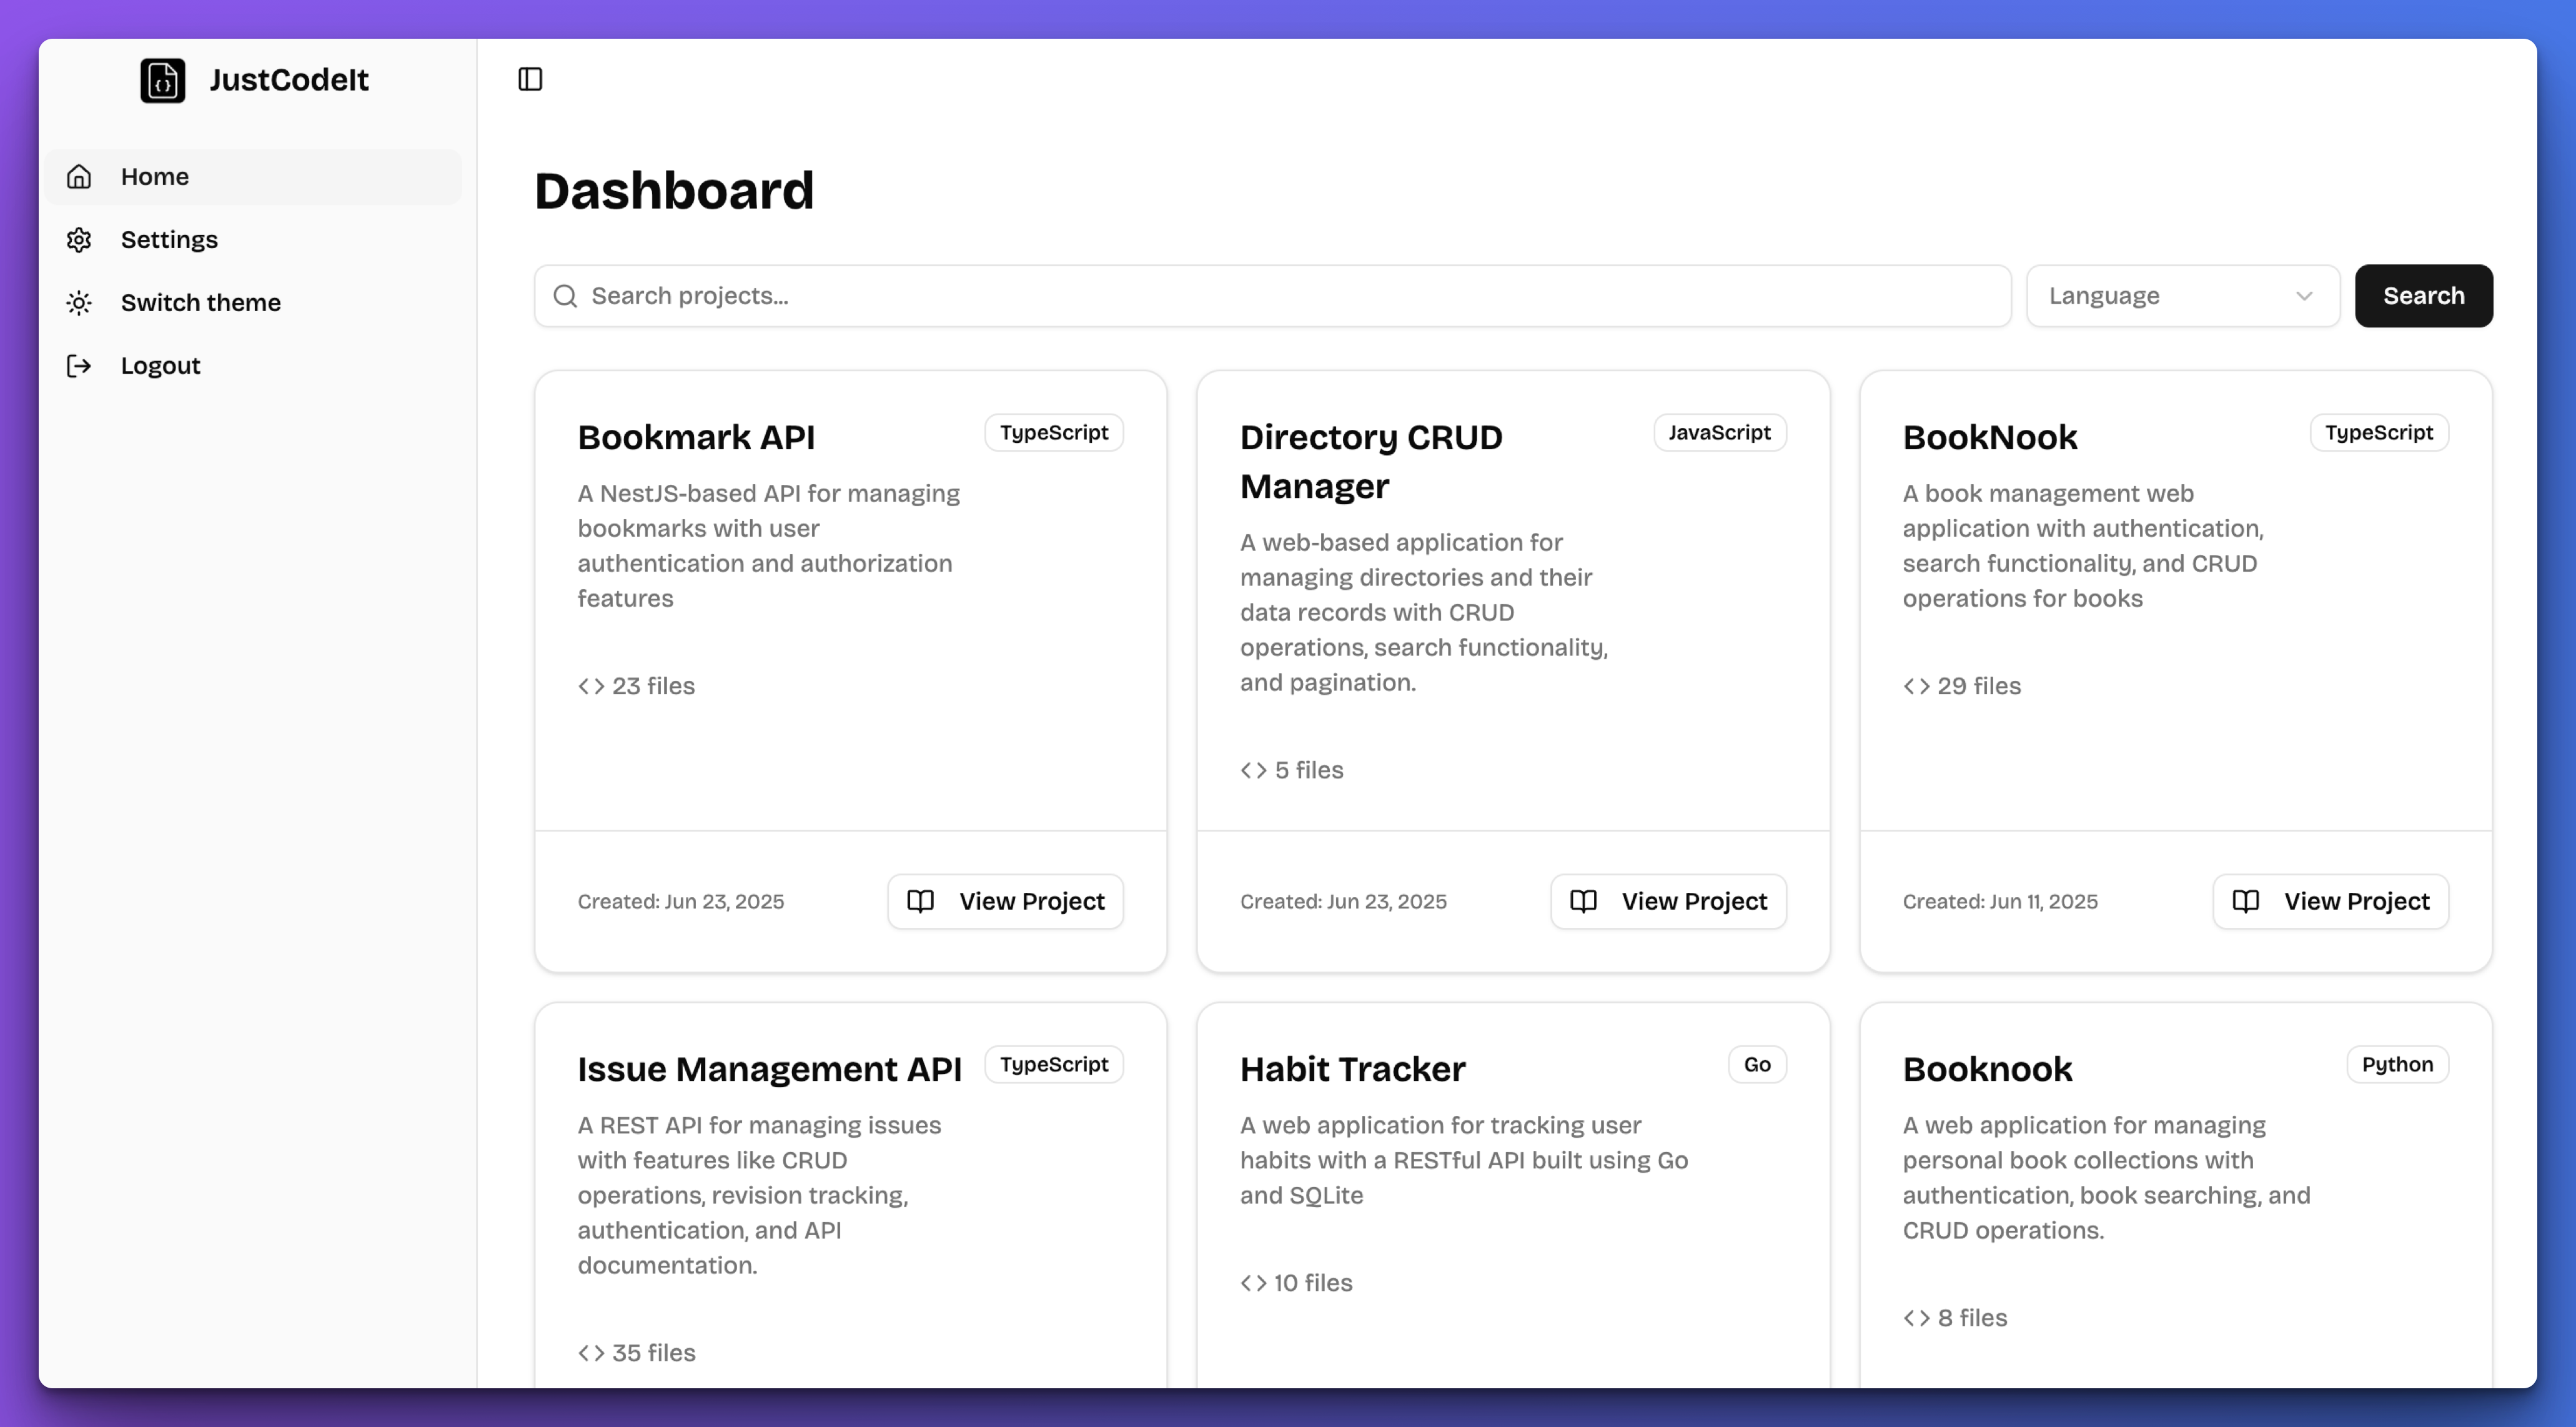Click book icon on Bookmark API View Project
Screen dimensions: 2576x1427
tap(920, 902)
